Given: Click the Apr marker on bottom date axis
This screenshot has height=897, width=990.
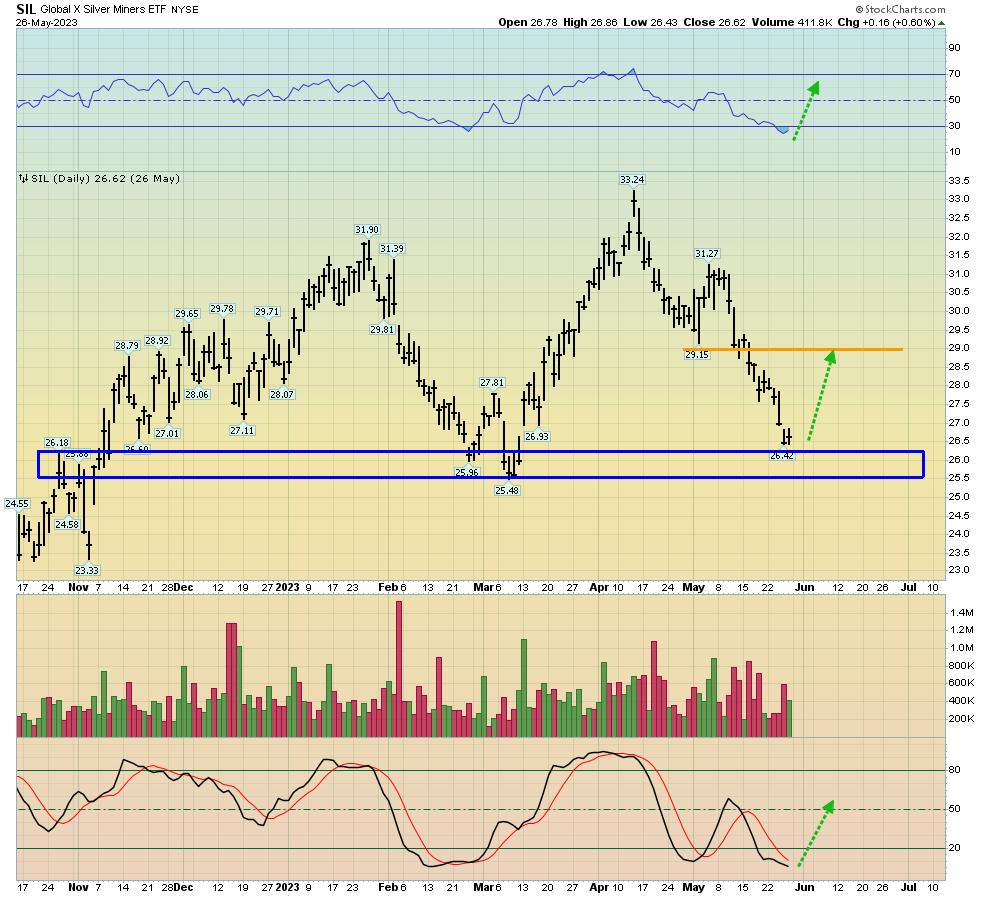Looking at the screenshot, I should (x=598, y=887).
